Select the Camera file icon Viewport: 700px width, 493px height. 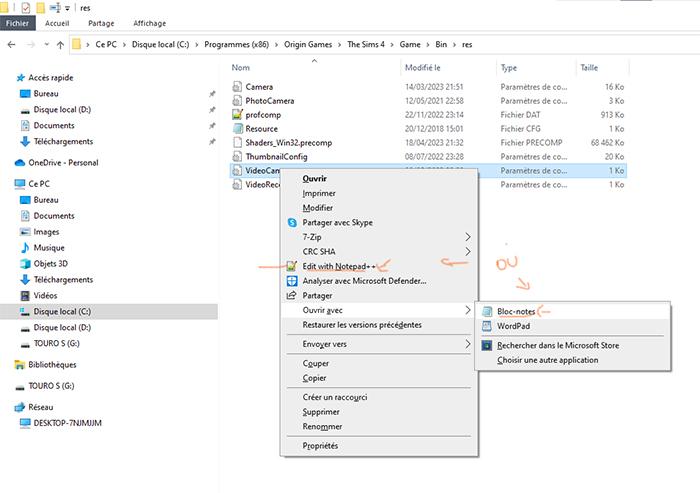point(237,87)
